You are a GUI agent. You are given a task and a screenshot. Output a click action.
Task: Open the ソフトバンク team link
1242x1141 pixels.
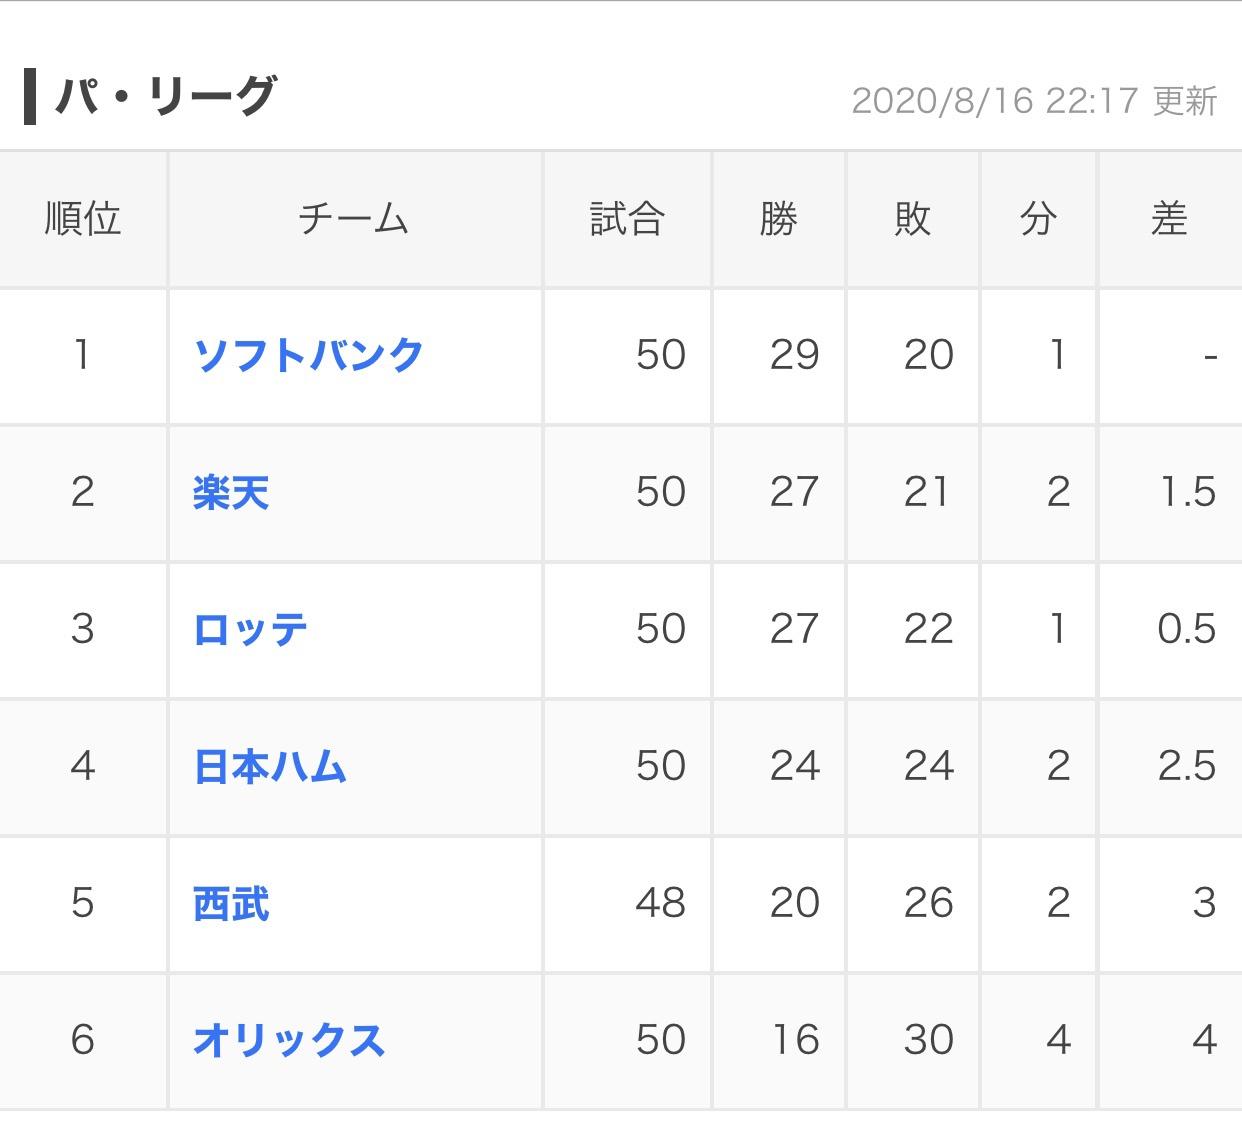click(309, 355)
